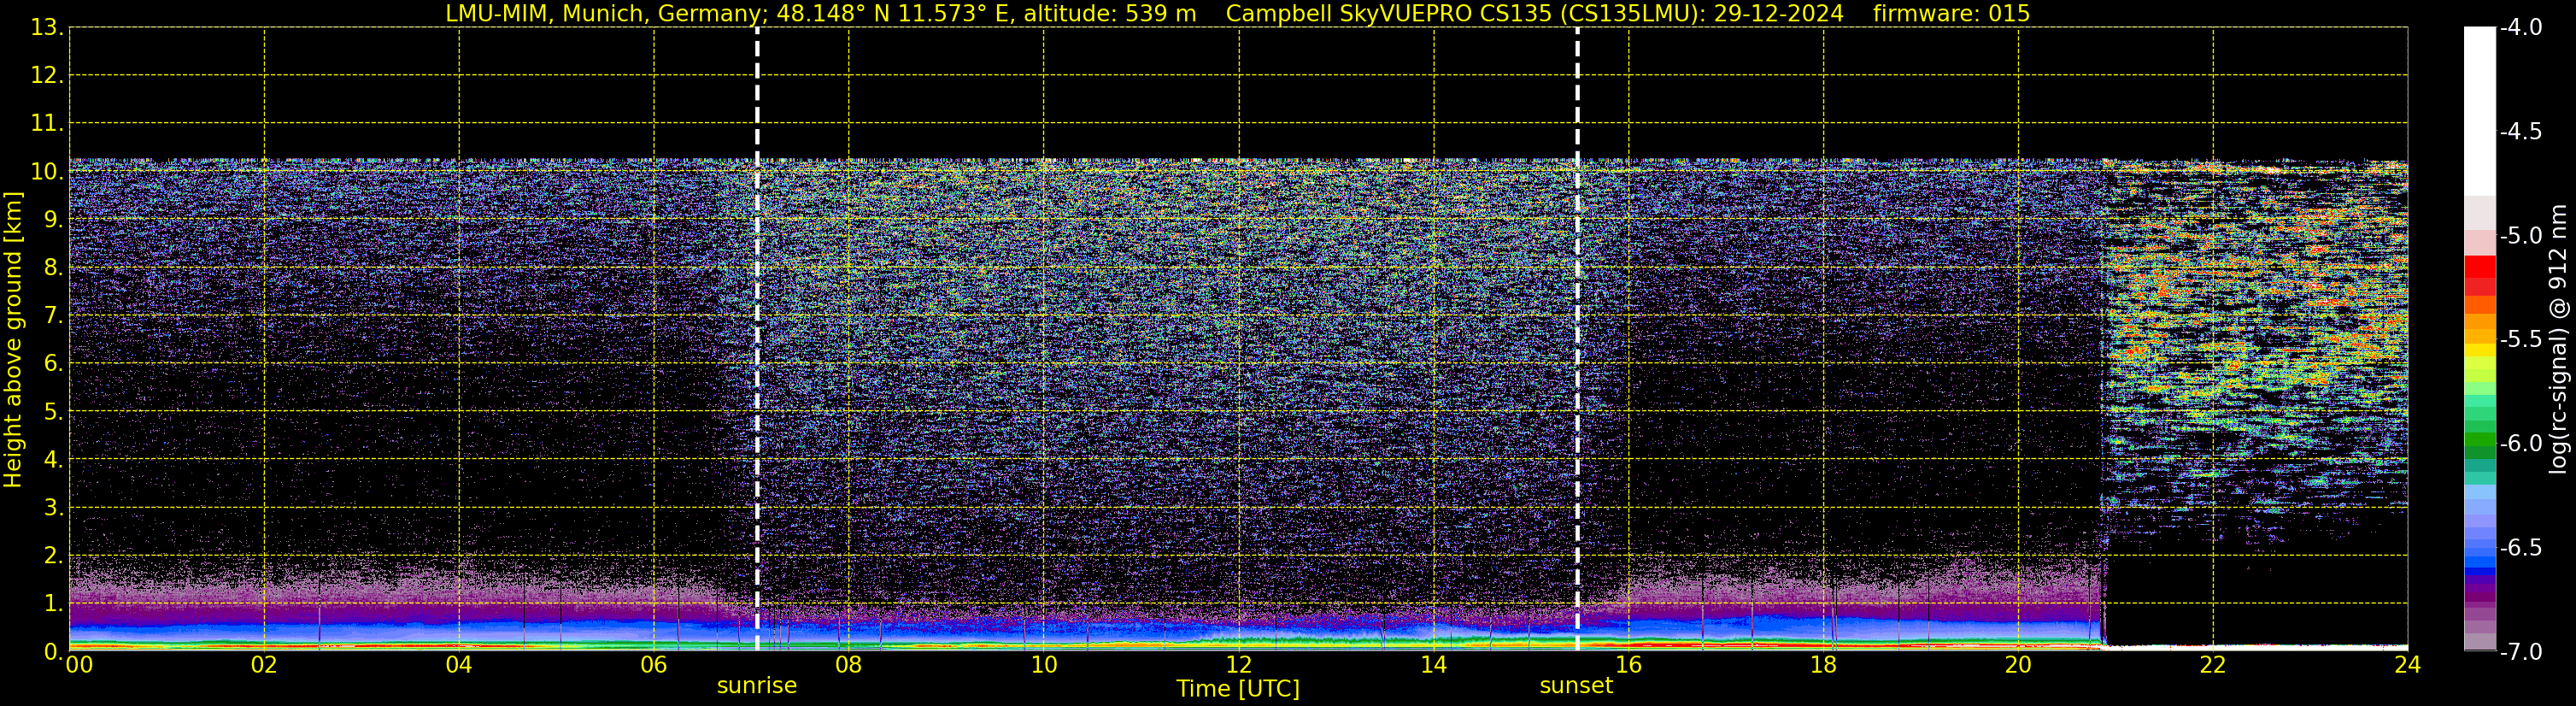Click the '12' time tick label
The image size is (2576, 706).
tap(1238, 665)
